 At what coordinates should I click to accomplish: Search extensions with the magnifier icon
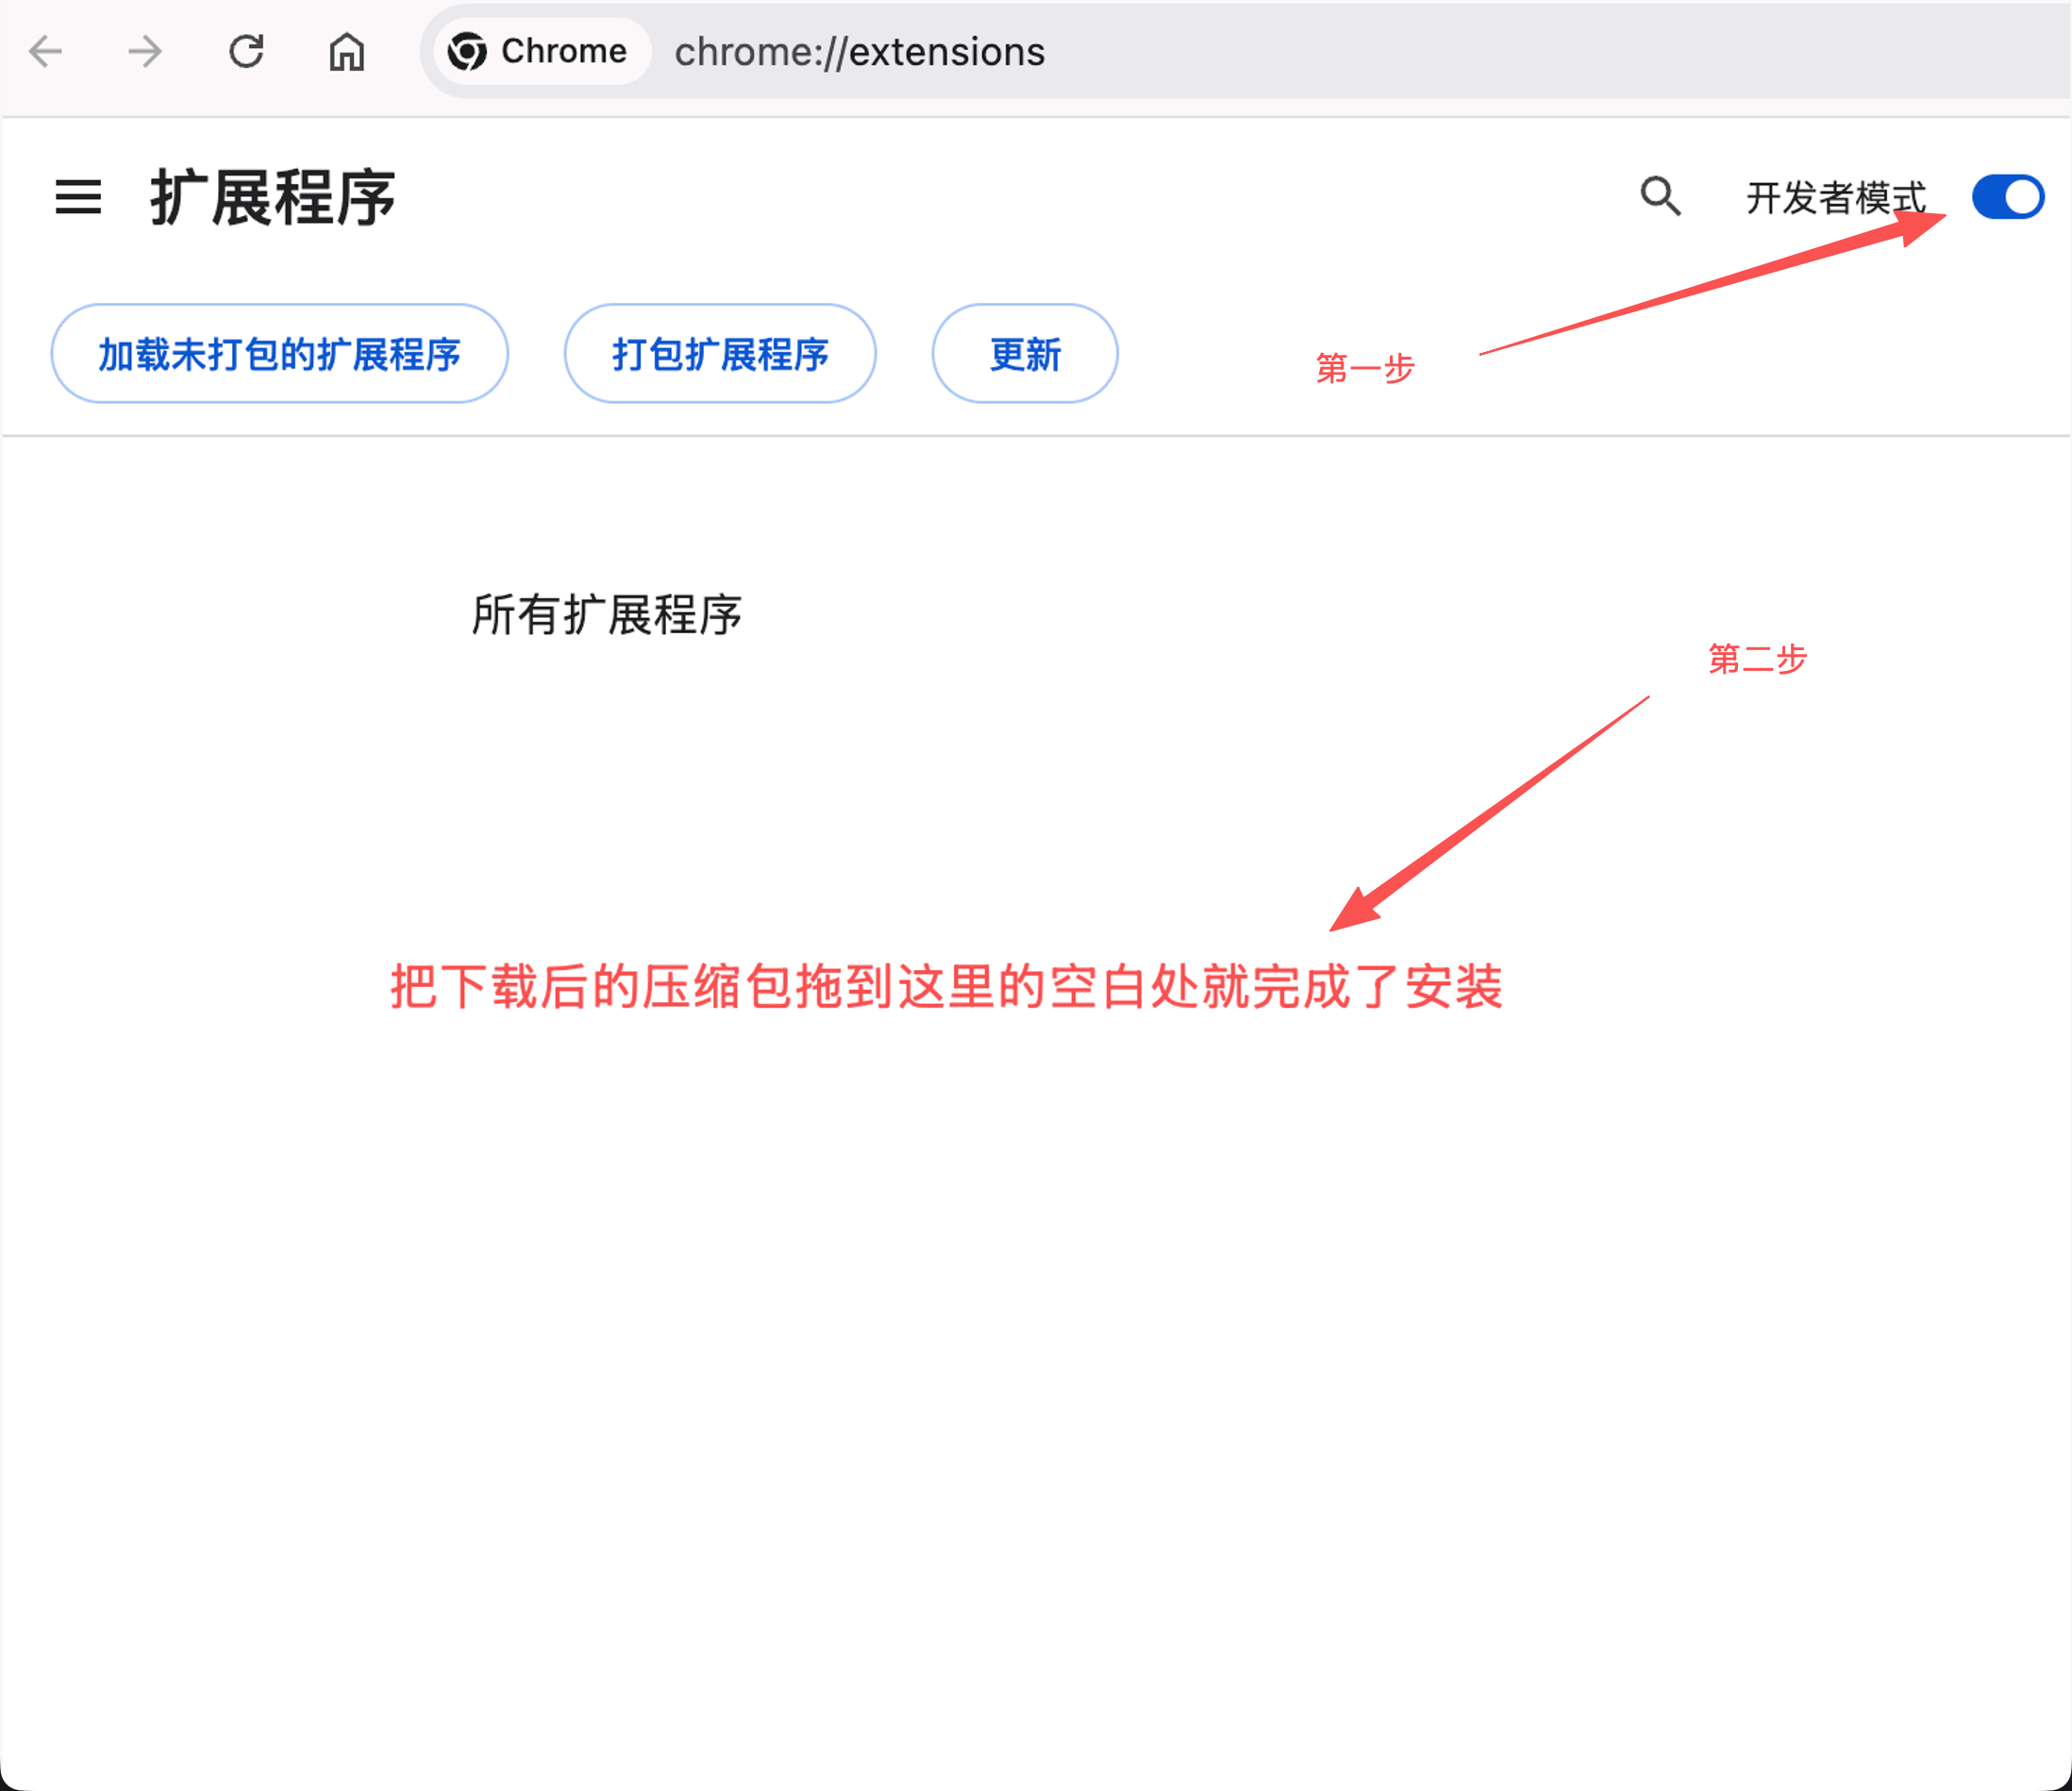[1660, 196]
